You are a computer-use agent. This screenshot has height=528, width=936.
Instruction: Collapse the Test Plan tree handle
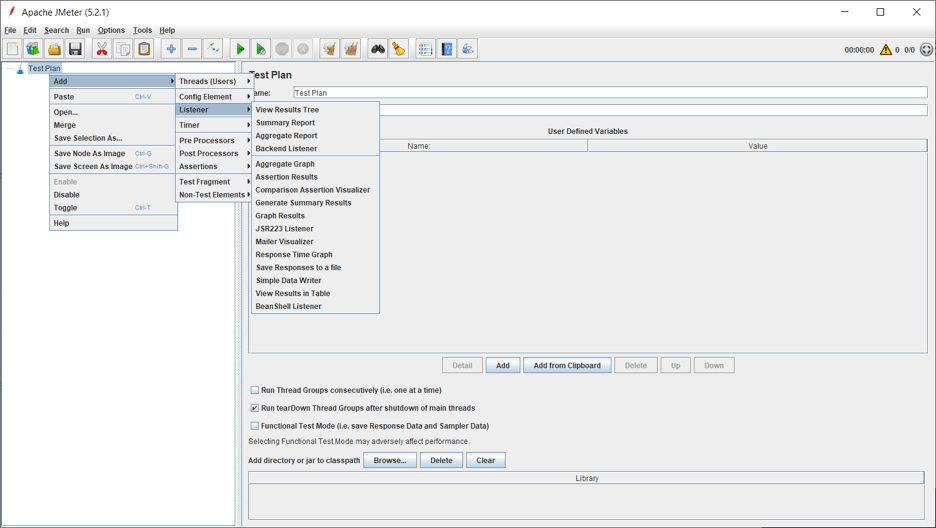pos(9,69)
